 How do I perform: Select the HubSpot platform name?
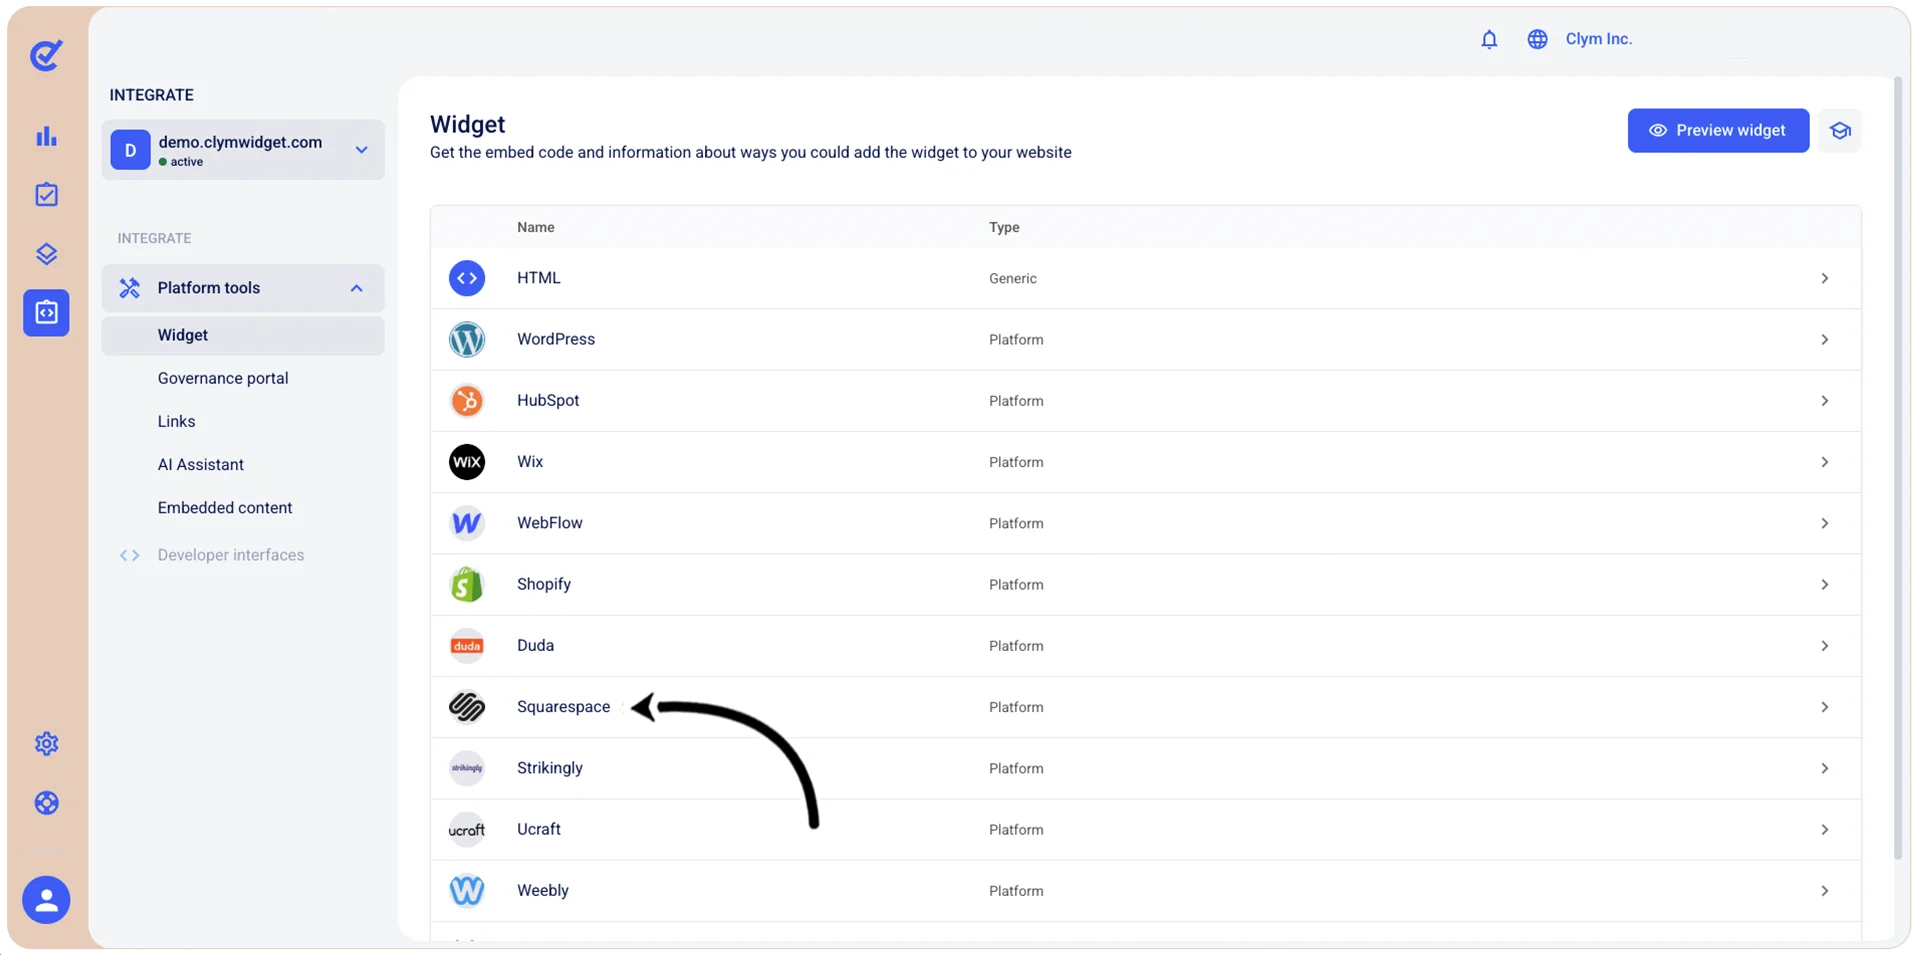[x=548, y=401]
